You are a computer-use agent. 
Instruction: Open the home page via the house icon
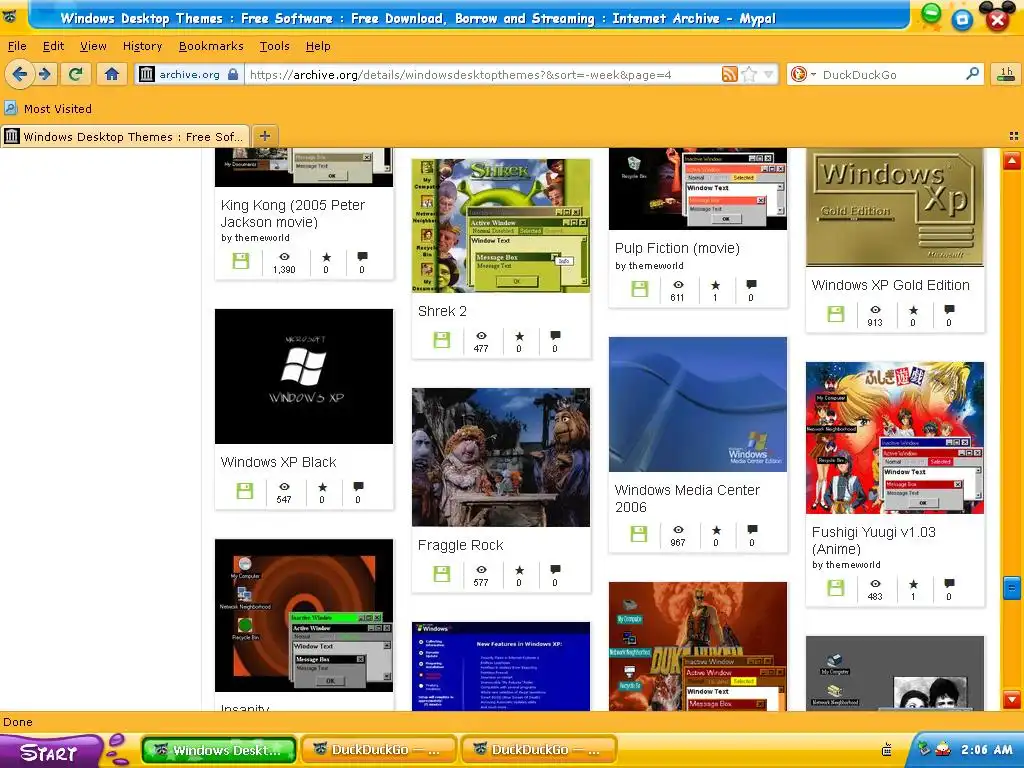click(x=112, y=74)
